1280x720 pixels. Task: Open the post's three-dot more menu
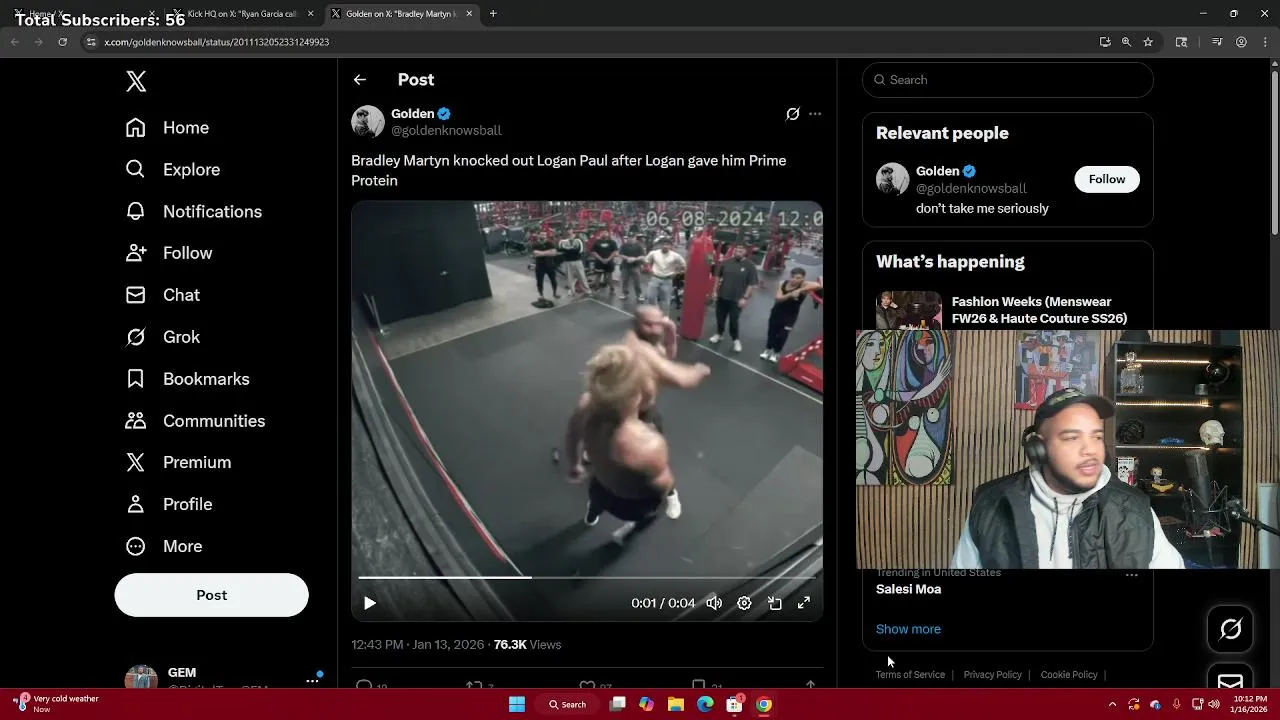[815, 114]
